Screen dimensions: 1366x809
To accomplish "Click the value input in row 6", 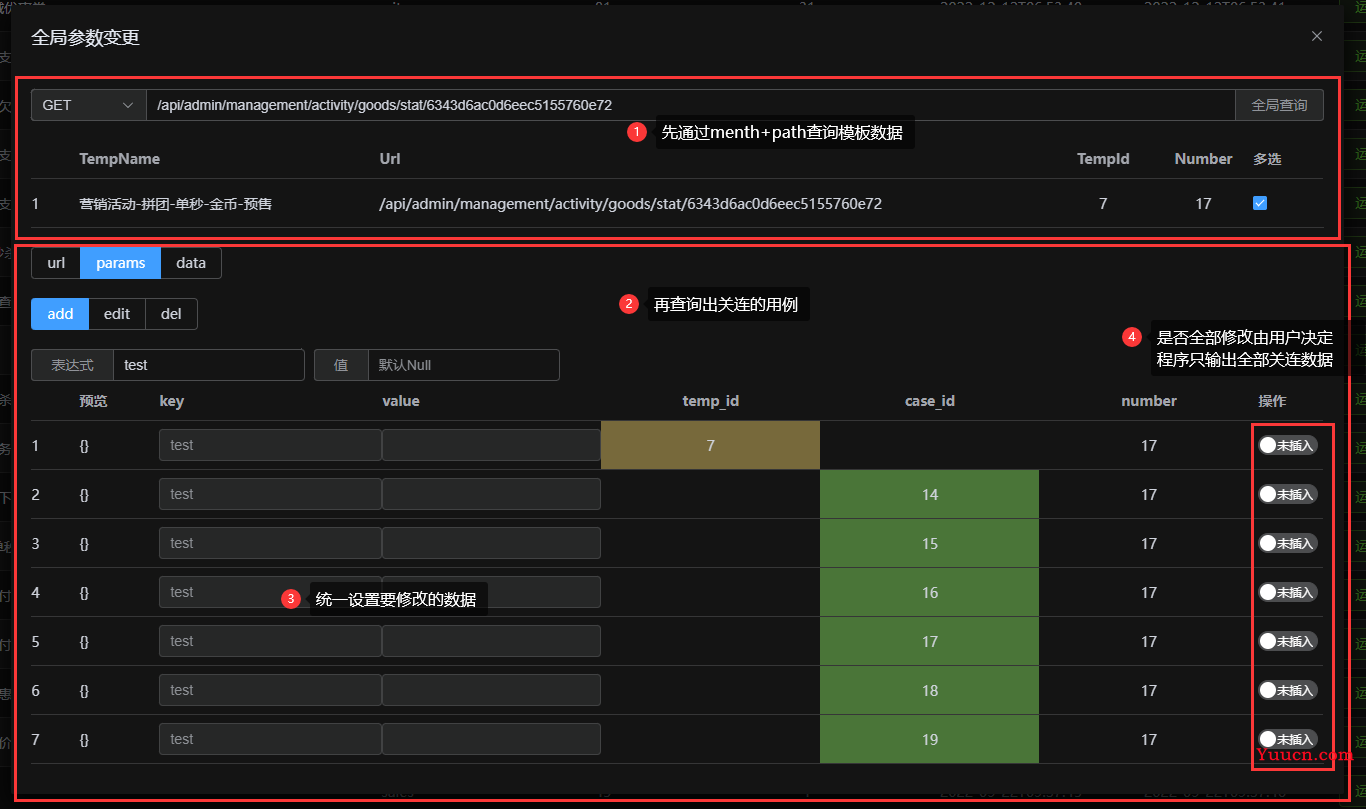I will coord(491,690).
